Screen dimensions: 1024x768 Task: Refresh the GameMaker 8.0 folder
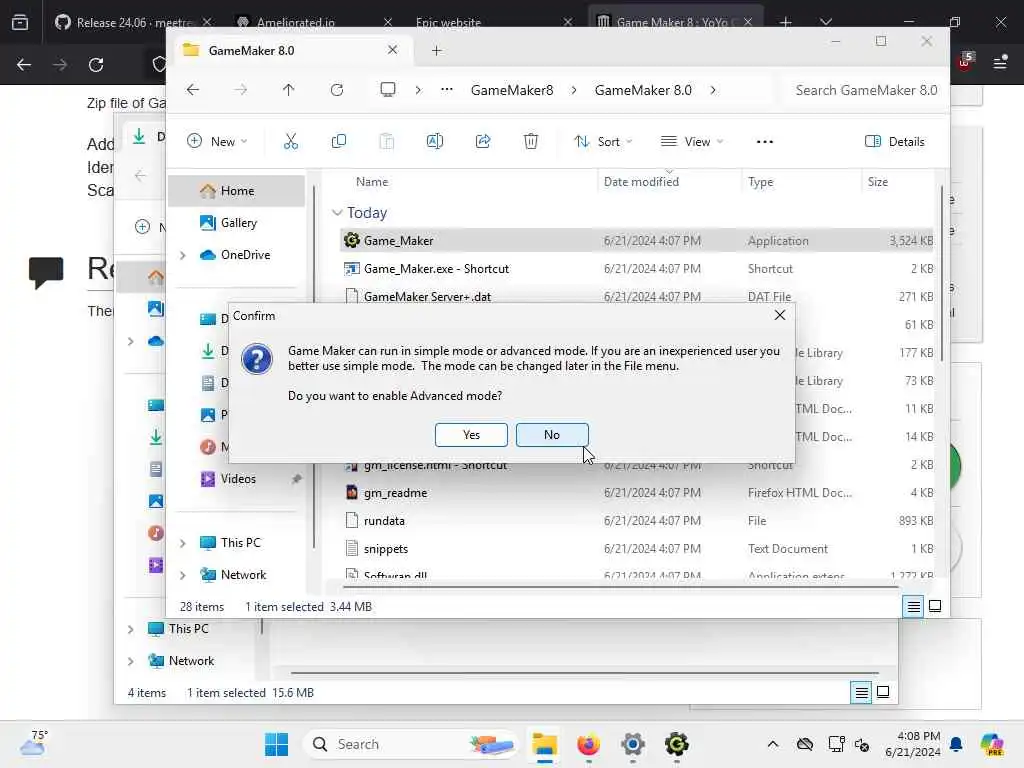(337, 90)
